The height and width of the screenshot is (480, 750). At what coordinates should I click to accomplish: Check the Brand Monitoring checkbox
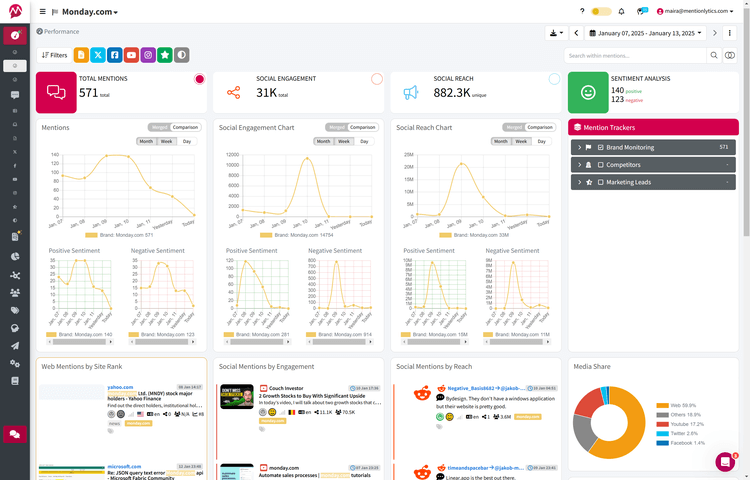pyautogui.click(x=601, y=147)
